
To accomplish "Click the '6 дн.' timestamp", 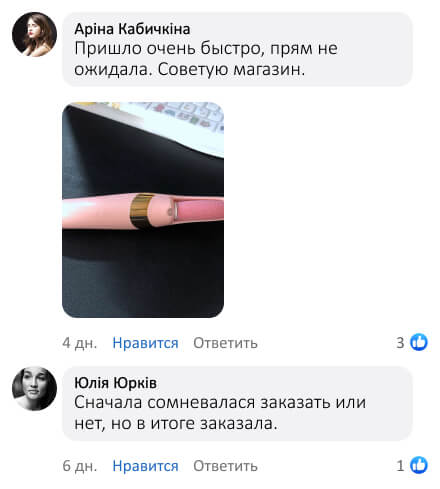I will coord(80,466).
